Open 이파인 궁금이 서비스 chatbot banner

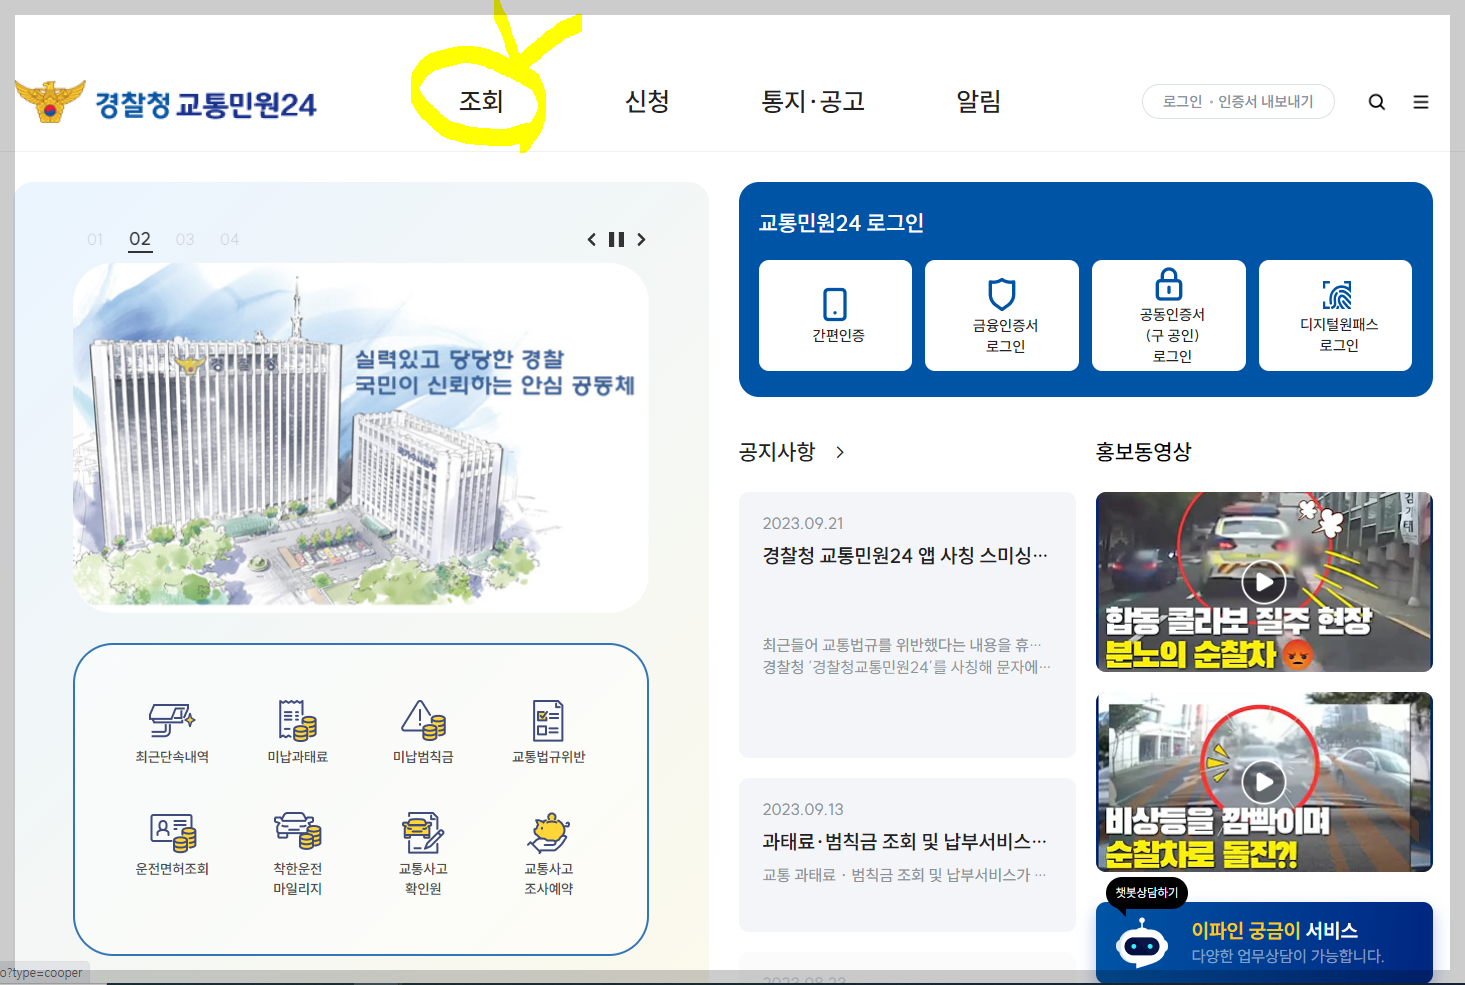[1264, 942]
